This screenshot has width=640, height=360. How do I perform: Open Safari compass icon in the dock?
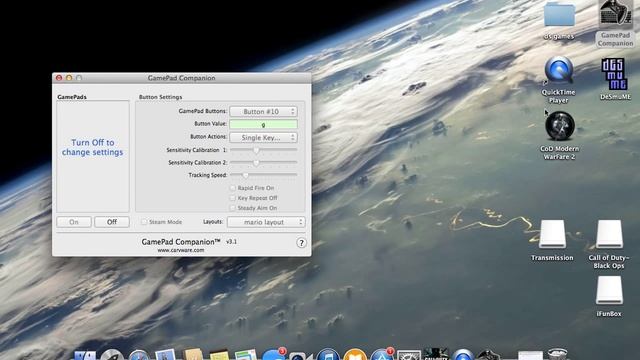(139, 355)
